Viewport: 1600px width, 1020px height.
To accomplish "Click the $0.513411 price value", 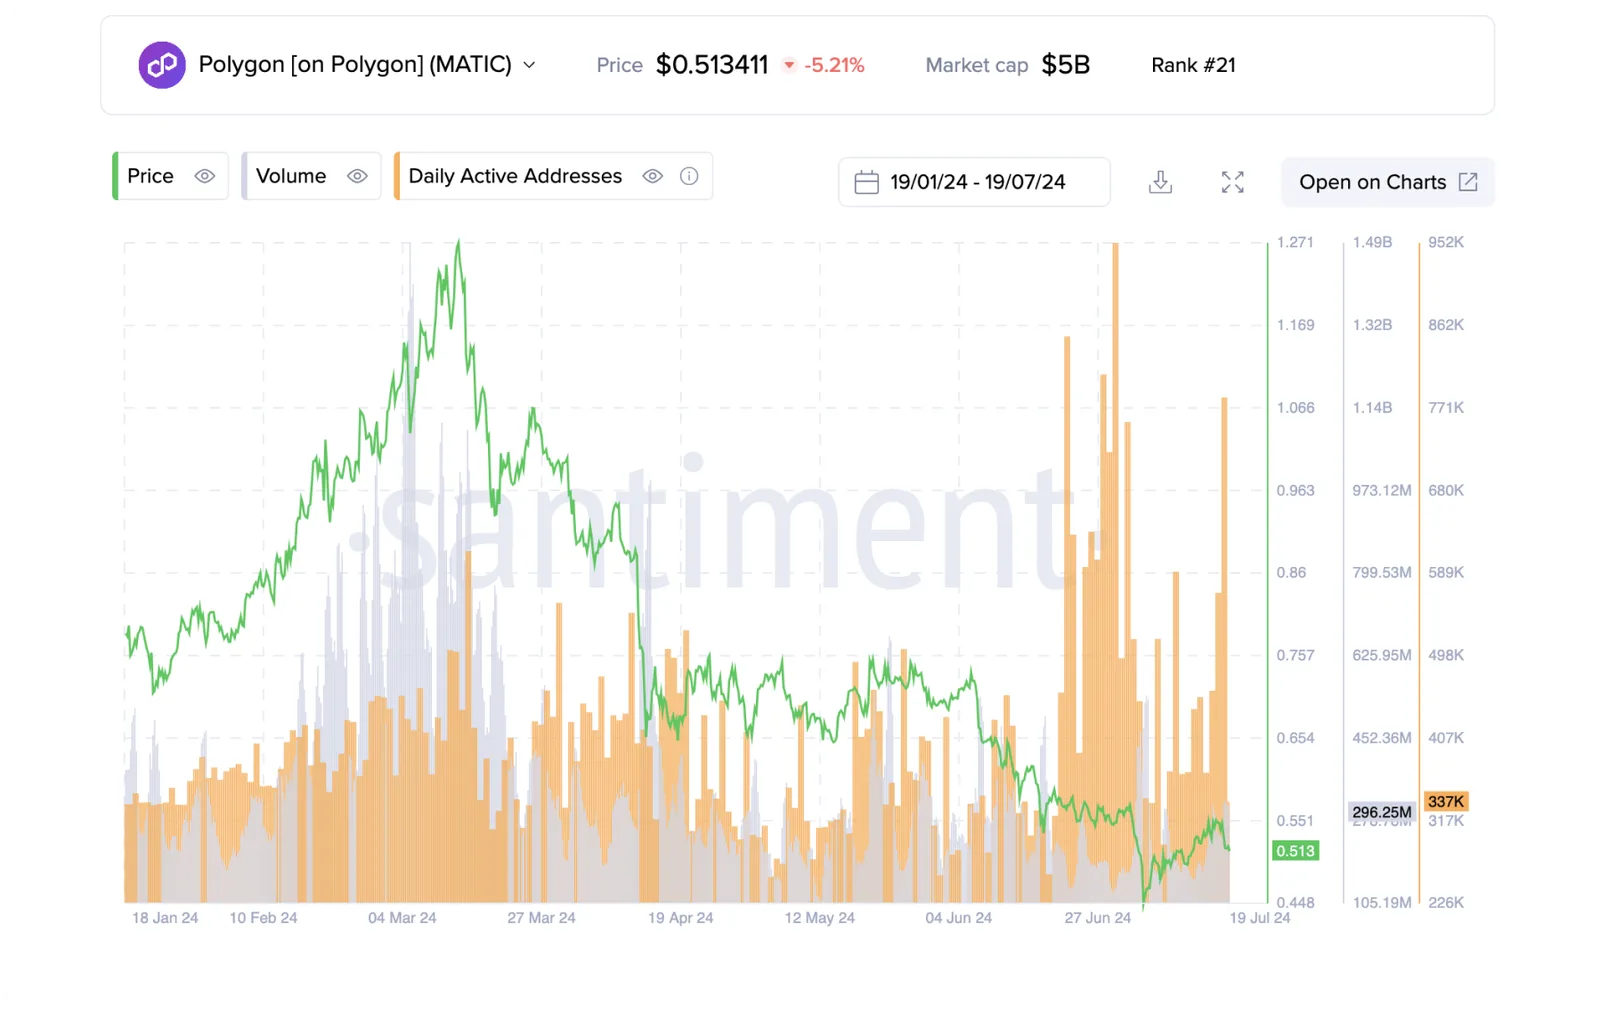I will [x=712, y=65].
